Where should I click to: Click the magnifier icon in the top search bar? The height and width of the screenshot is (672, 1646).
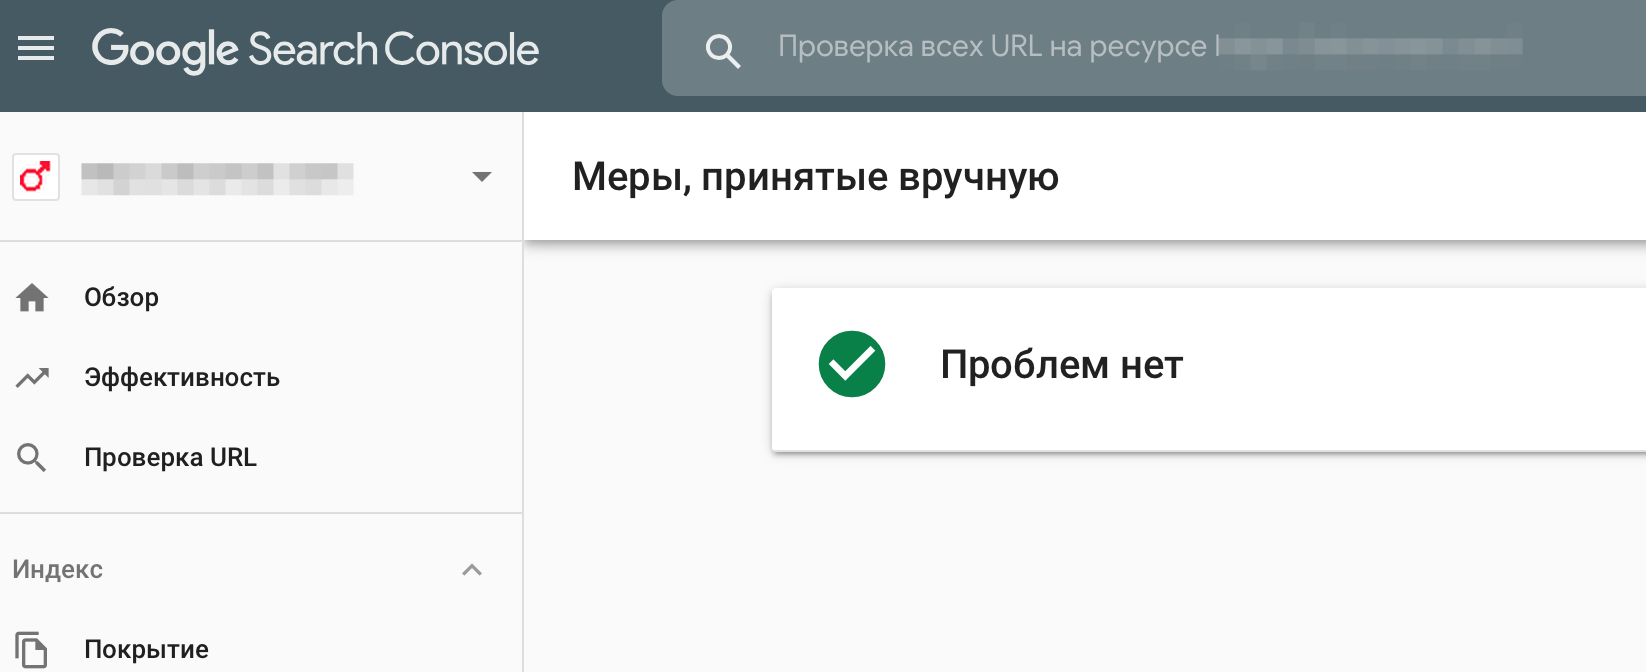coord(722,50)
